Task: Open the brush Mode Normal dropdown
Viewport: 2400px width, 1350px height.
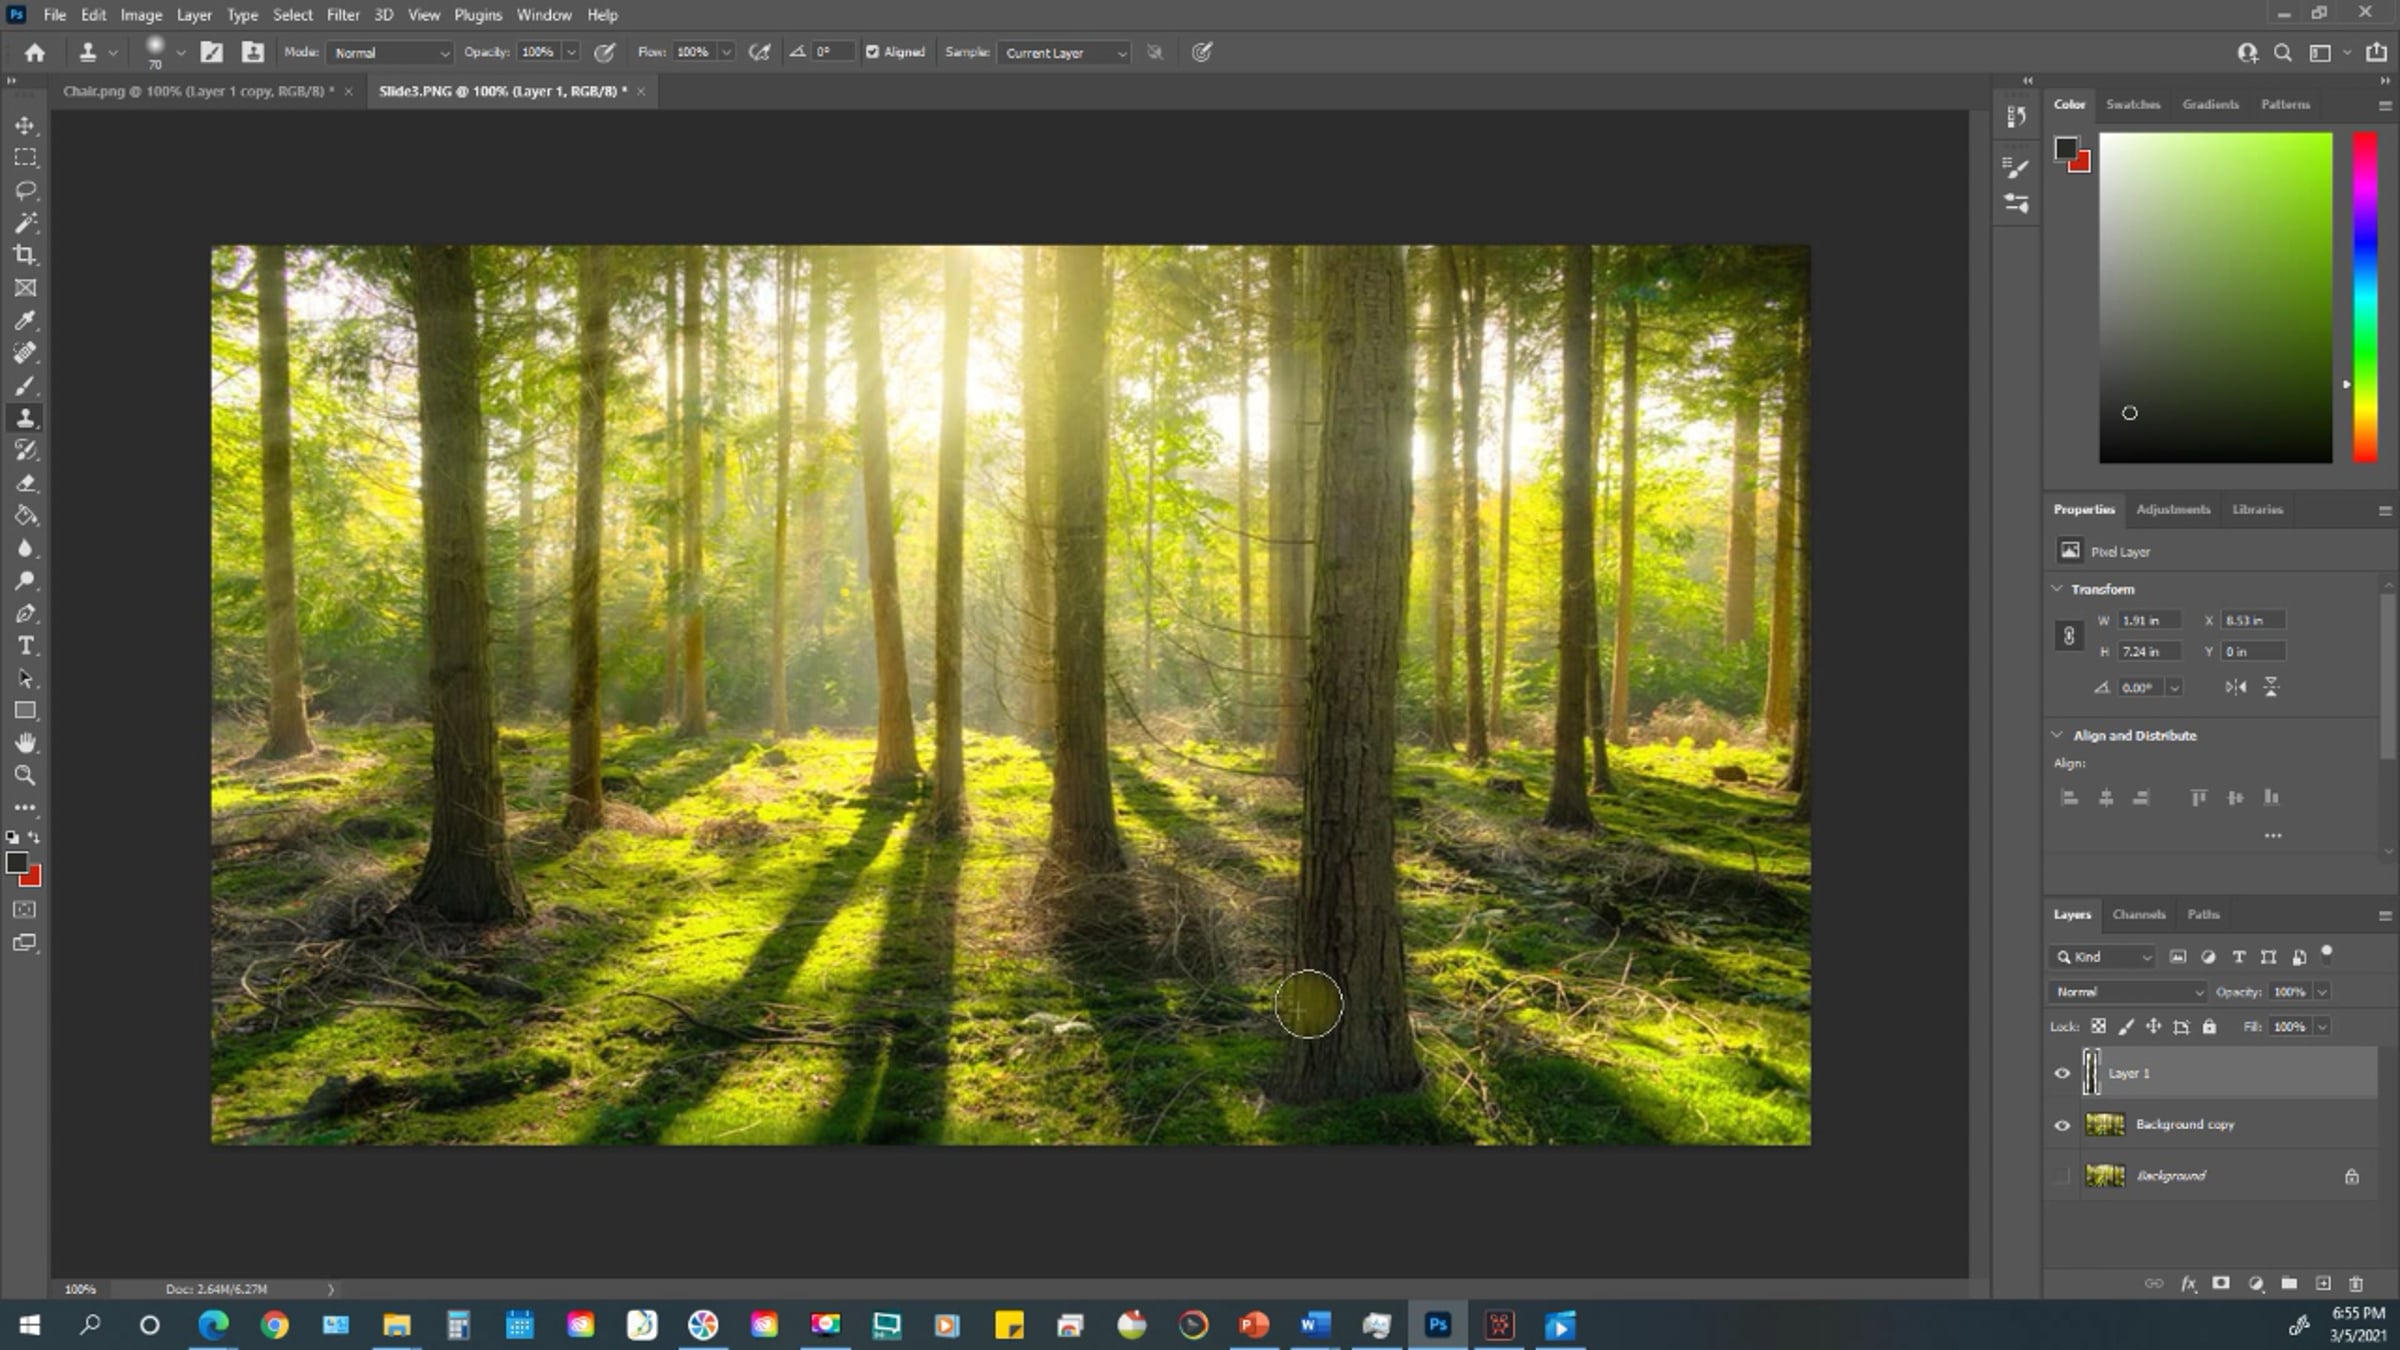Action: 391,53
